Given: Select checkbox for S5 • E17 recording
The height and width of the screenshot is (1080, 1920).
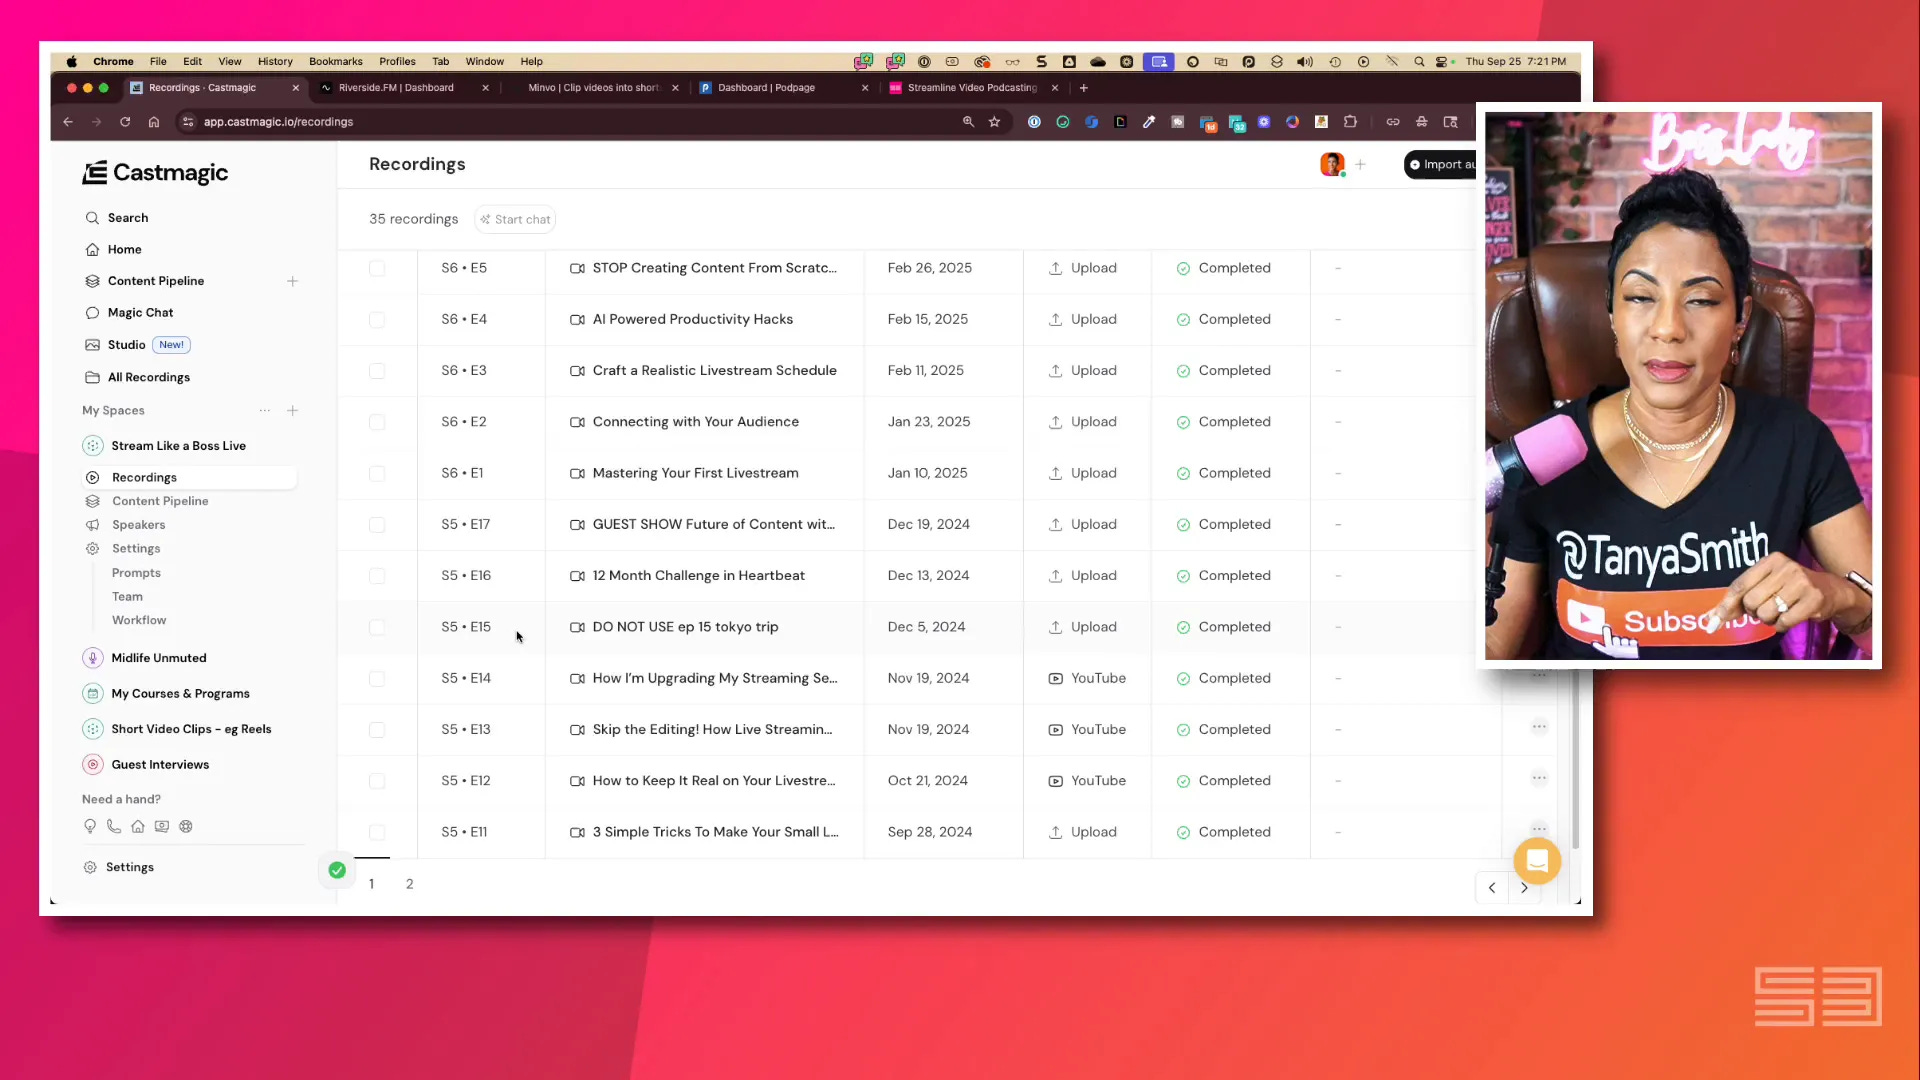Looking at the screenshot, I should tap(377, 525).
